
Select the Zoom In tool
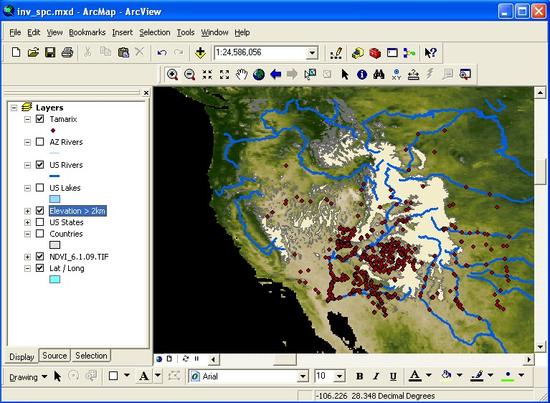172,74
